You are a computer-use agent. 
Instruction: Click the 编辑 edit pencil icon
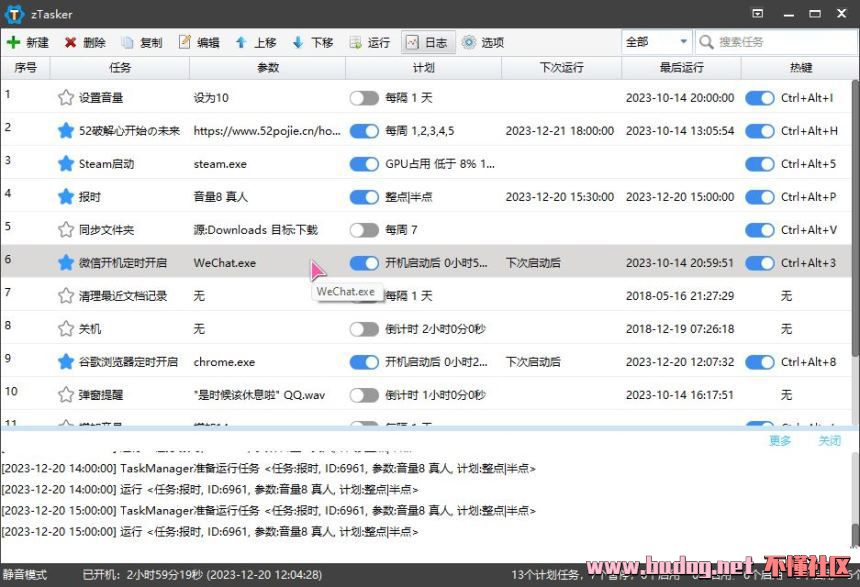185,42
